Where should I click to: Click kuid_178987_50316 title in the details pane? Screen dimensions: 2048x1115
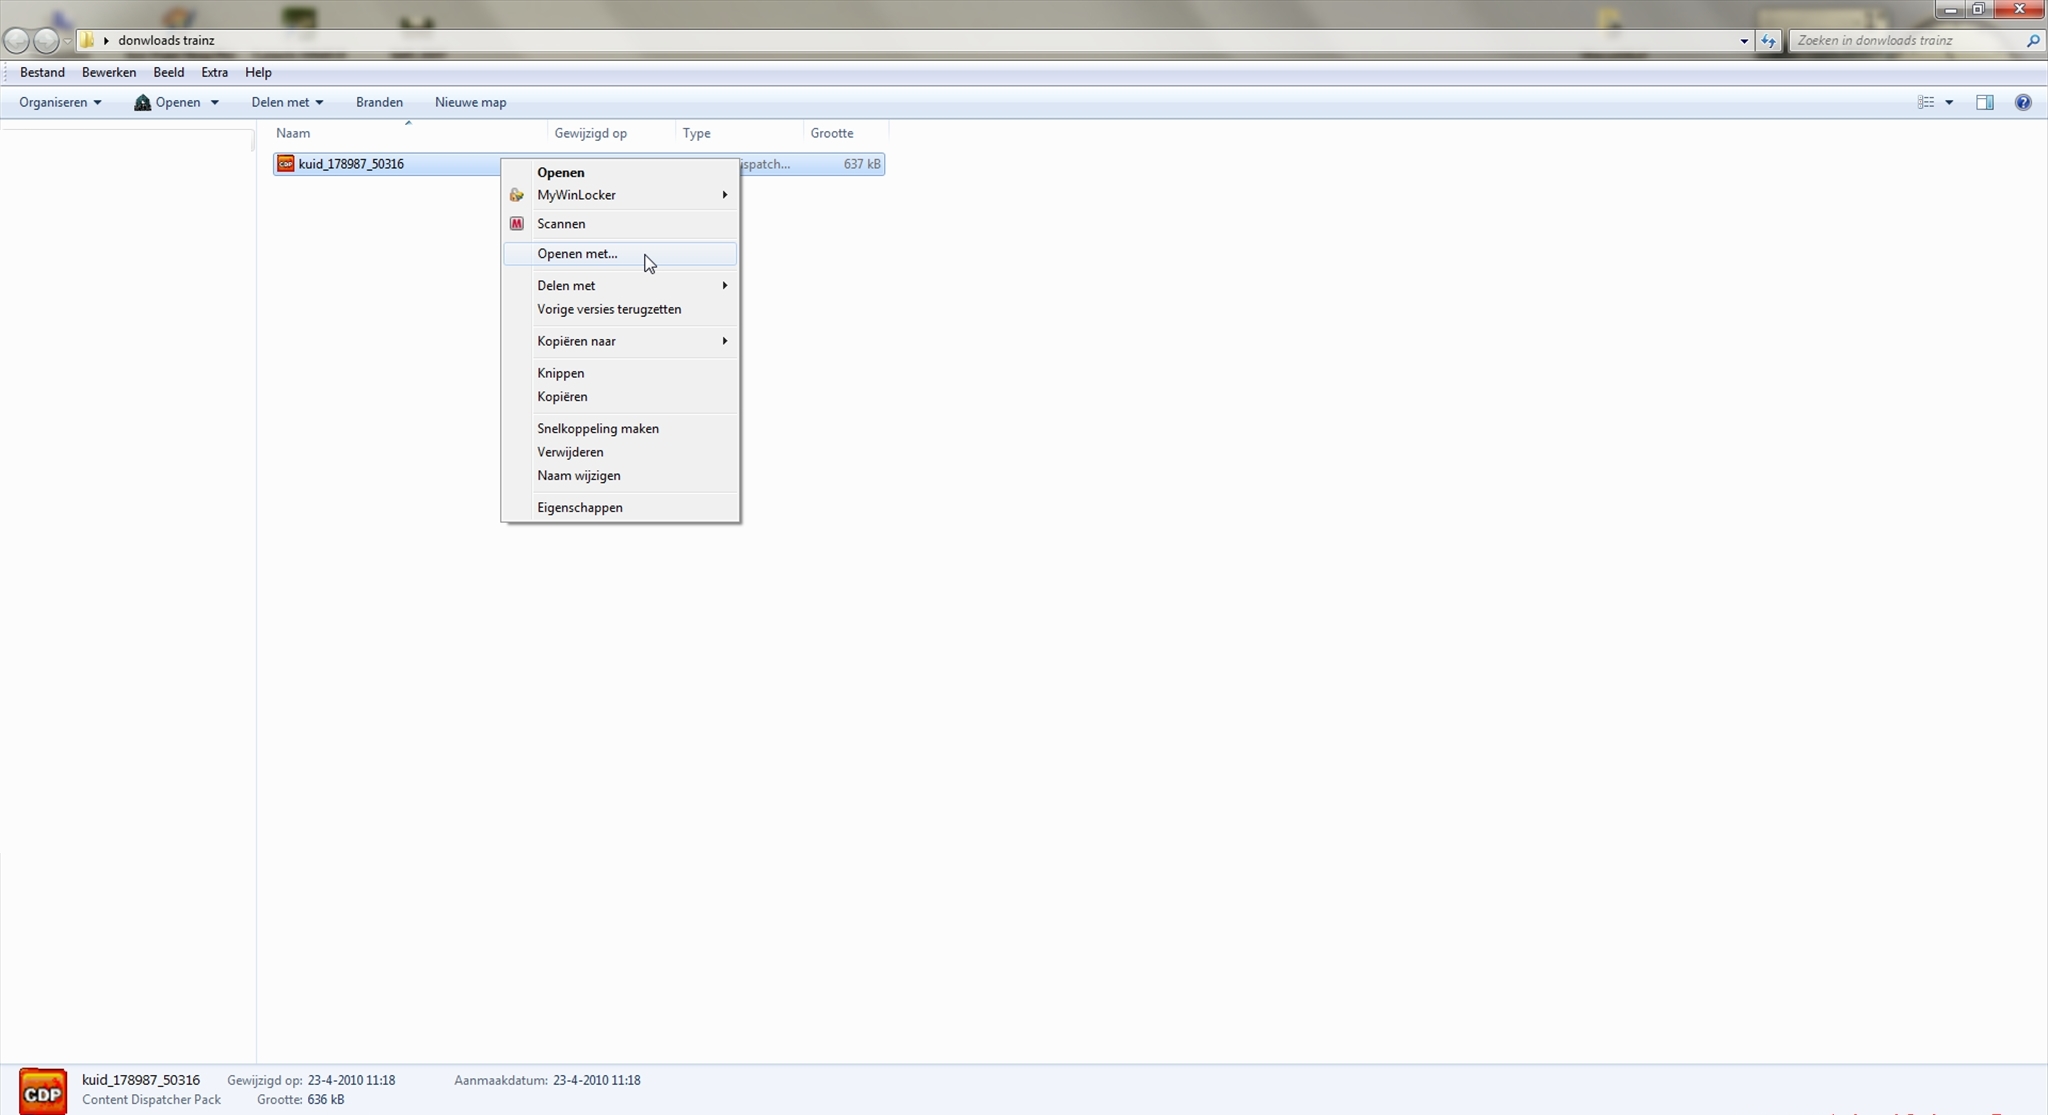(141, 1080)
